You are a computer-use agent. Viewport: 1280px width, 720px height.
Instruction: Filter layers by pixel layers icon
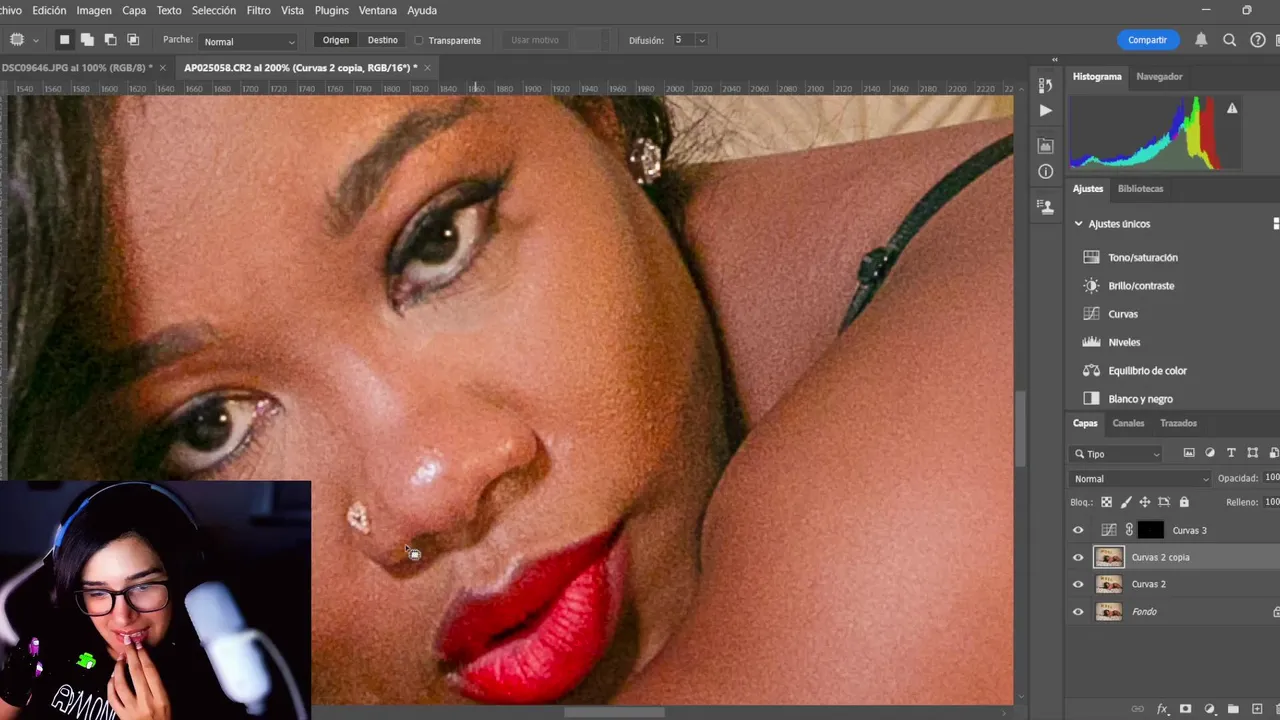pyautogui.click(x=1189, y=453)
